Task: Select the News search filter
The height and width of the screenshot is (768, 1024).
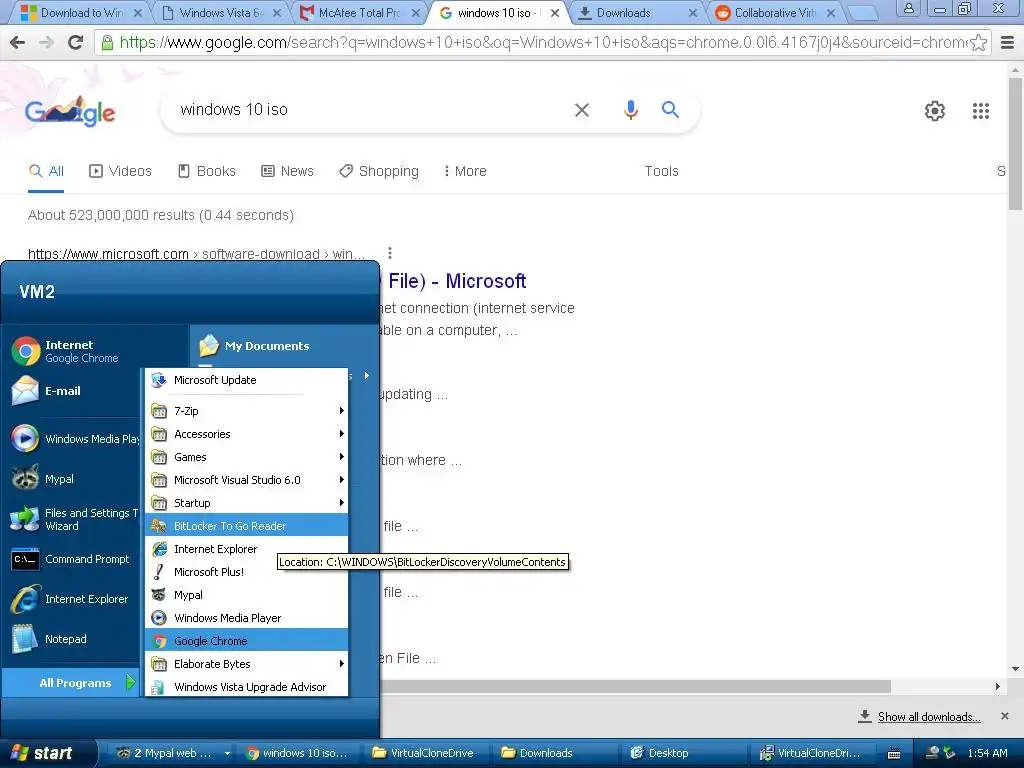Action: (x=287, y=171)
